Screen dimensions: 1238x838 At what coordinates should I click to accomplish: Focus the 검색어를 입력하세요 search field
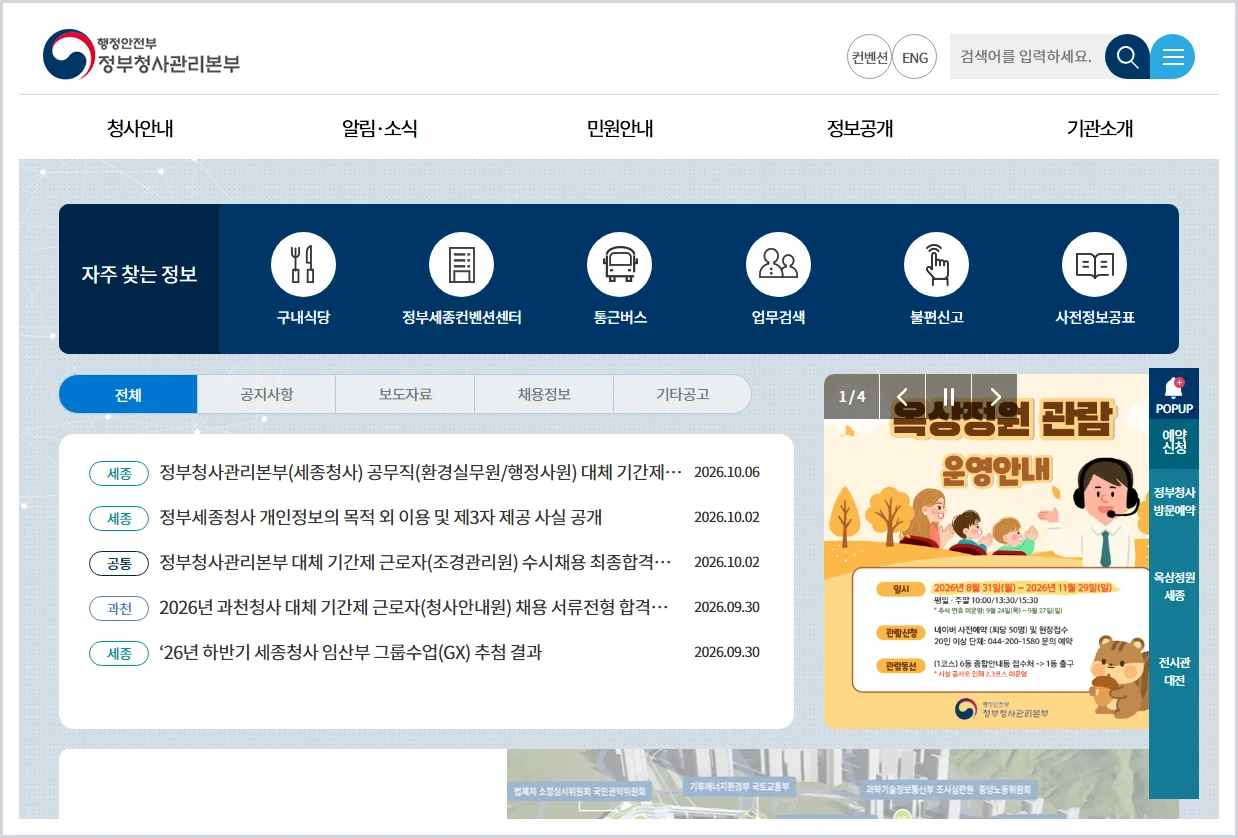1027,57
